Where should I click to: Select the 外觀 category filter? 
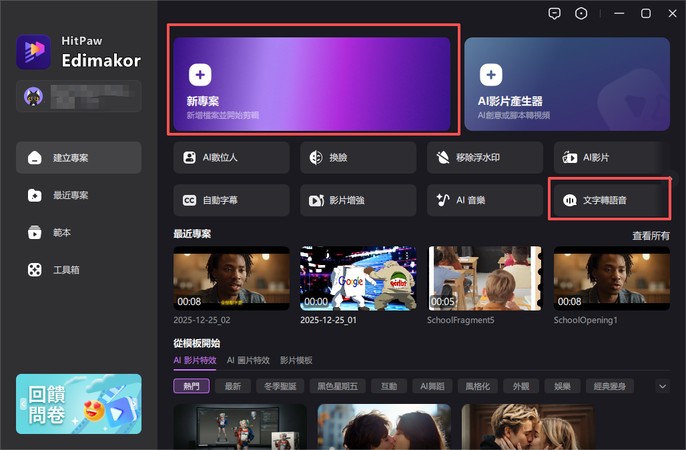click(x=521, y=386)
